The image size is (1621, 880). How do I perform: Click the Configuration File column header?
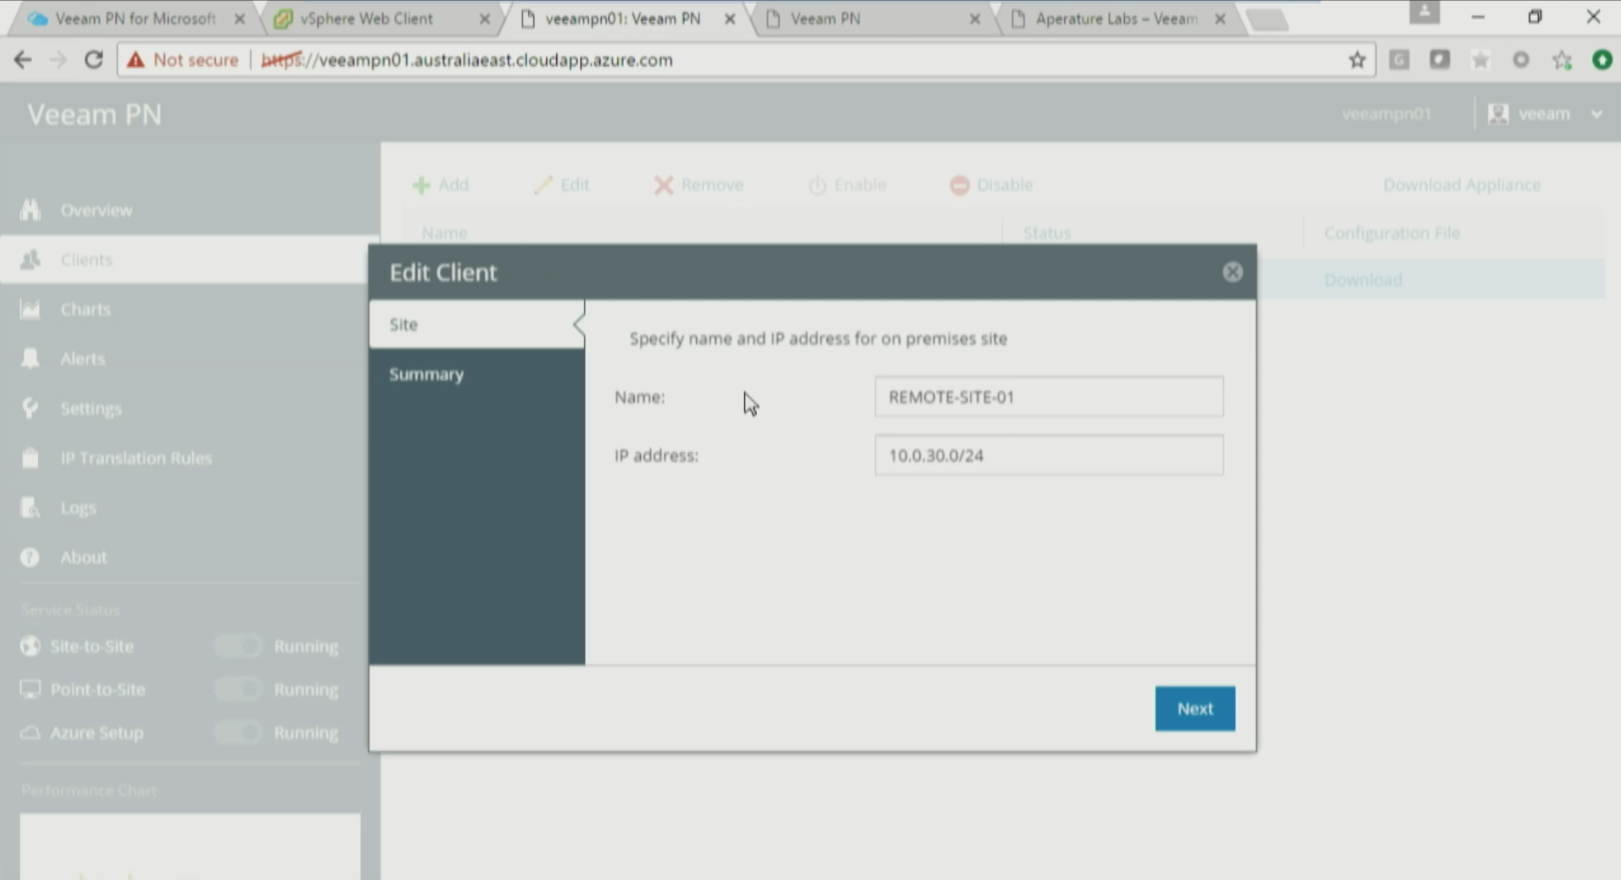1392,233
